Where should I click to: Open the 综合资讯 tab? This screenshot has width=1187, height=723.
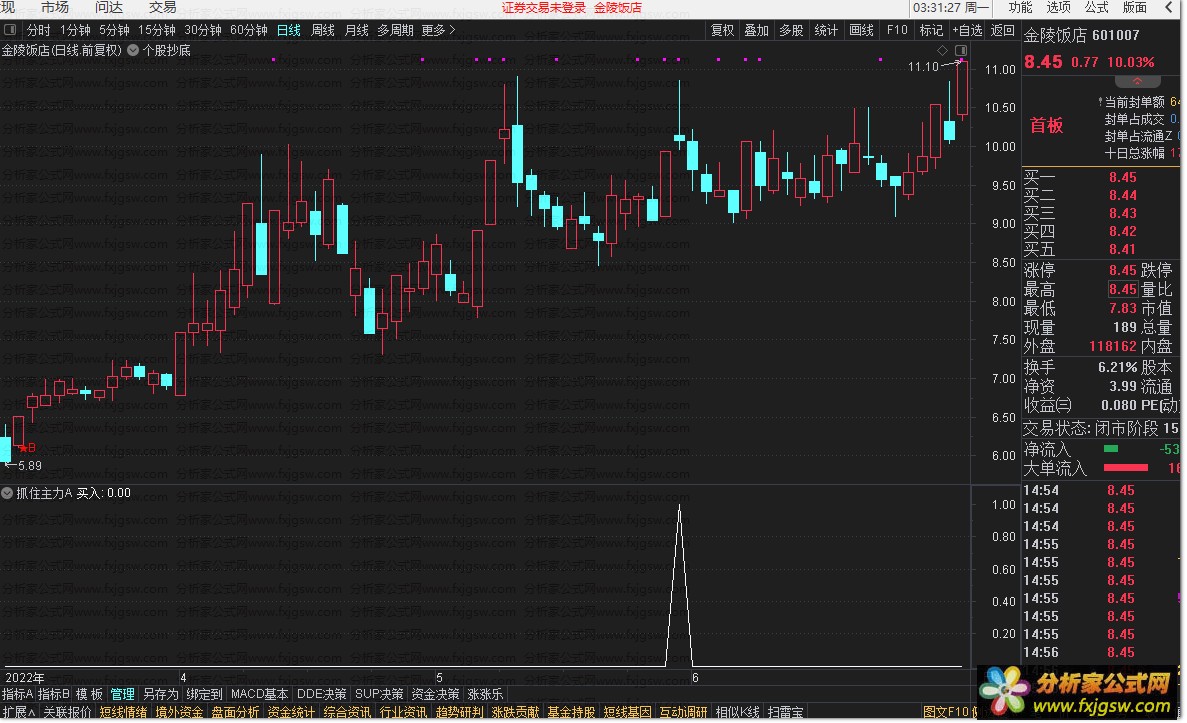pos(347,712)
